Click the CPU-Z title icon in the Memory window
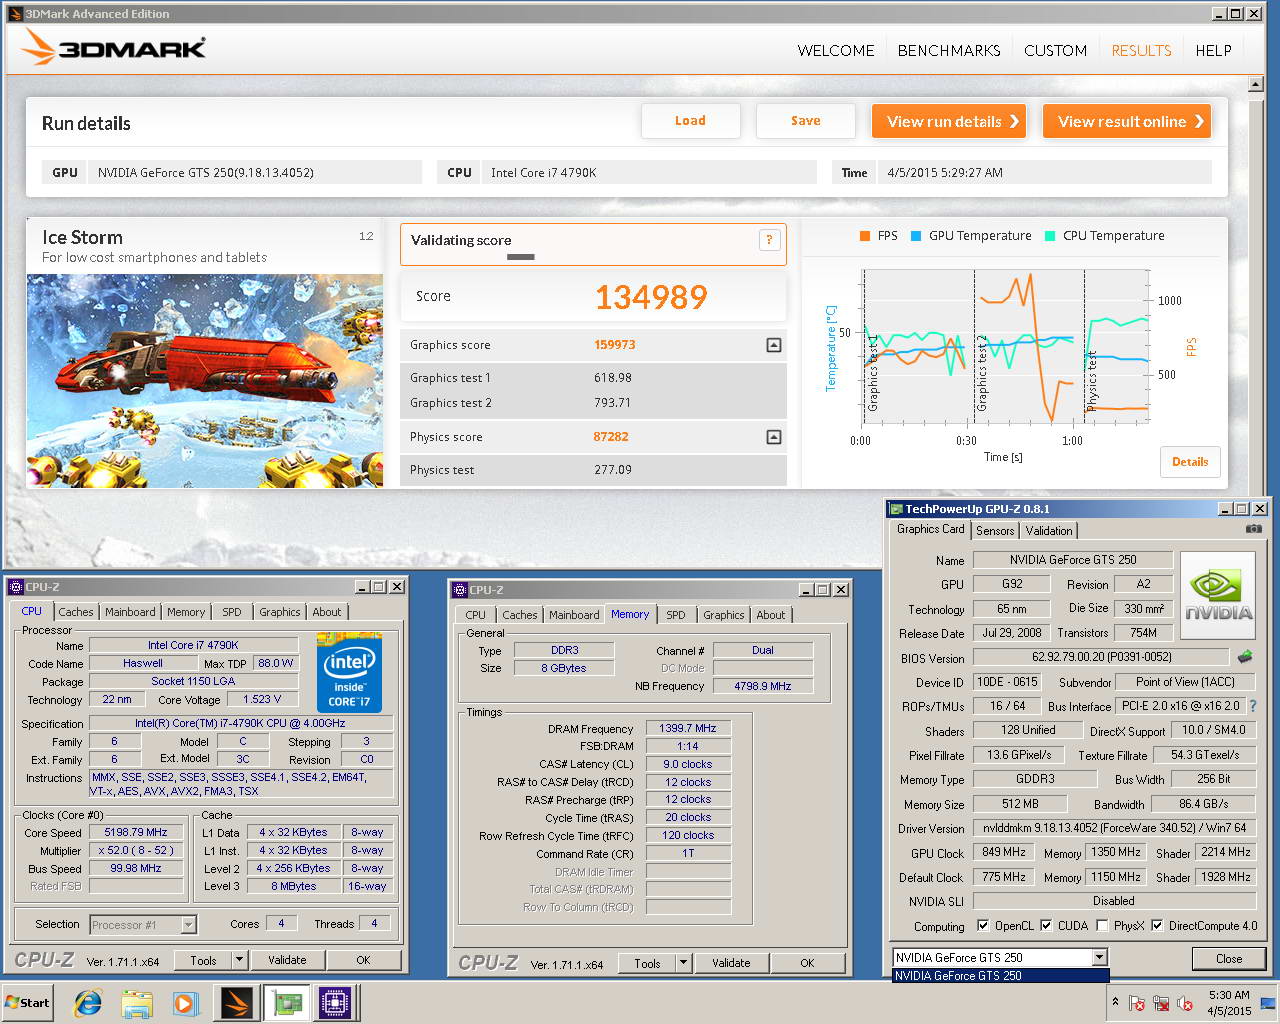This screenshot has height=1024, width=1280. tap(460, 590)
